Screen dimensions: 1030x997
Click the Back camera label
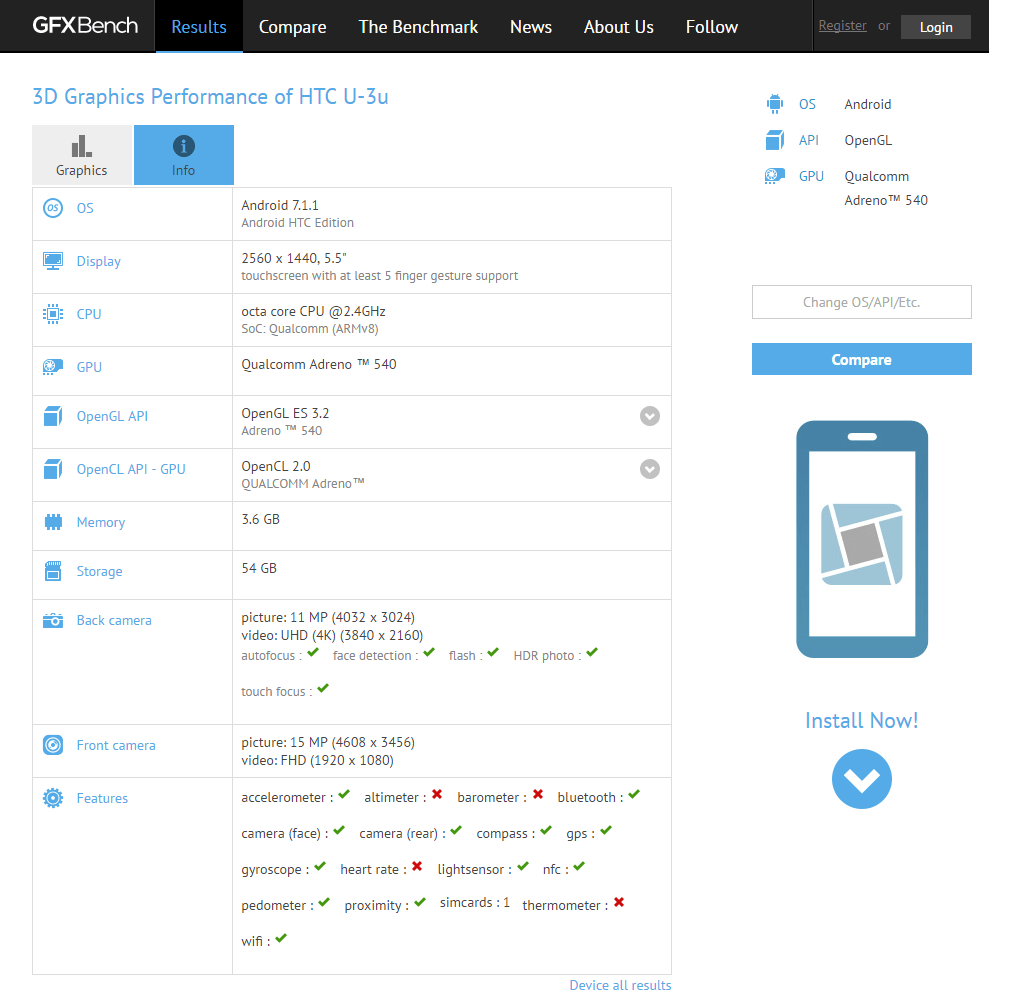[114, 620]
